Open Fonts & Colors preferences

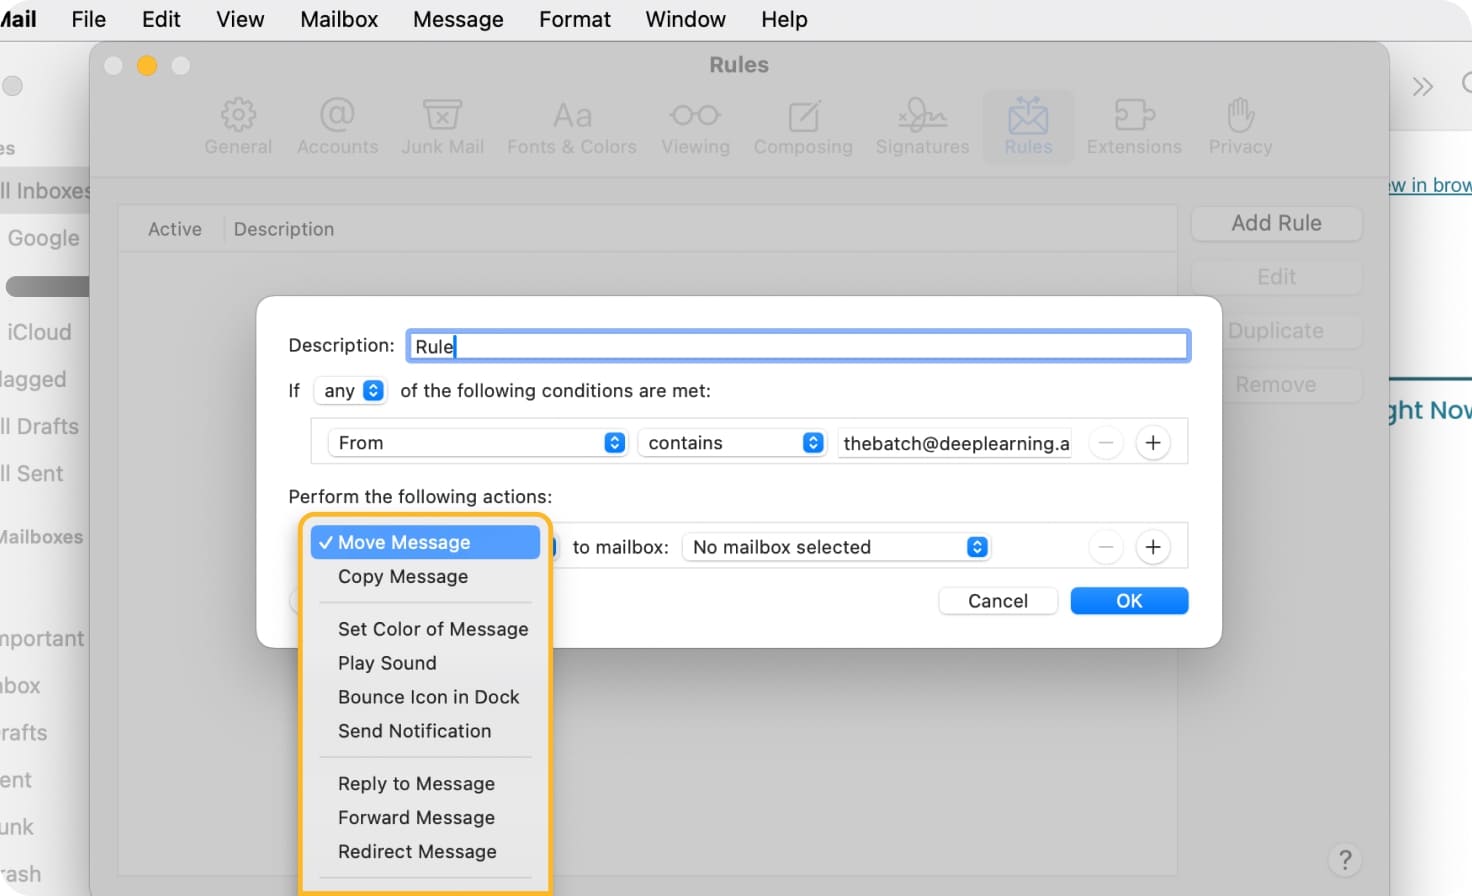(571, 124)
